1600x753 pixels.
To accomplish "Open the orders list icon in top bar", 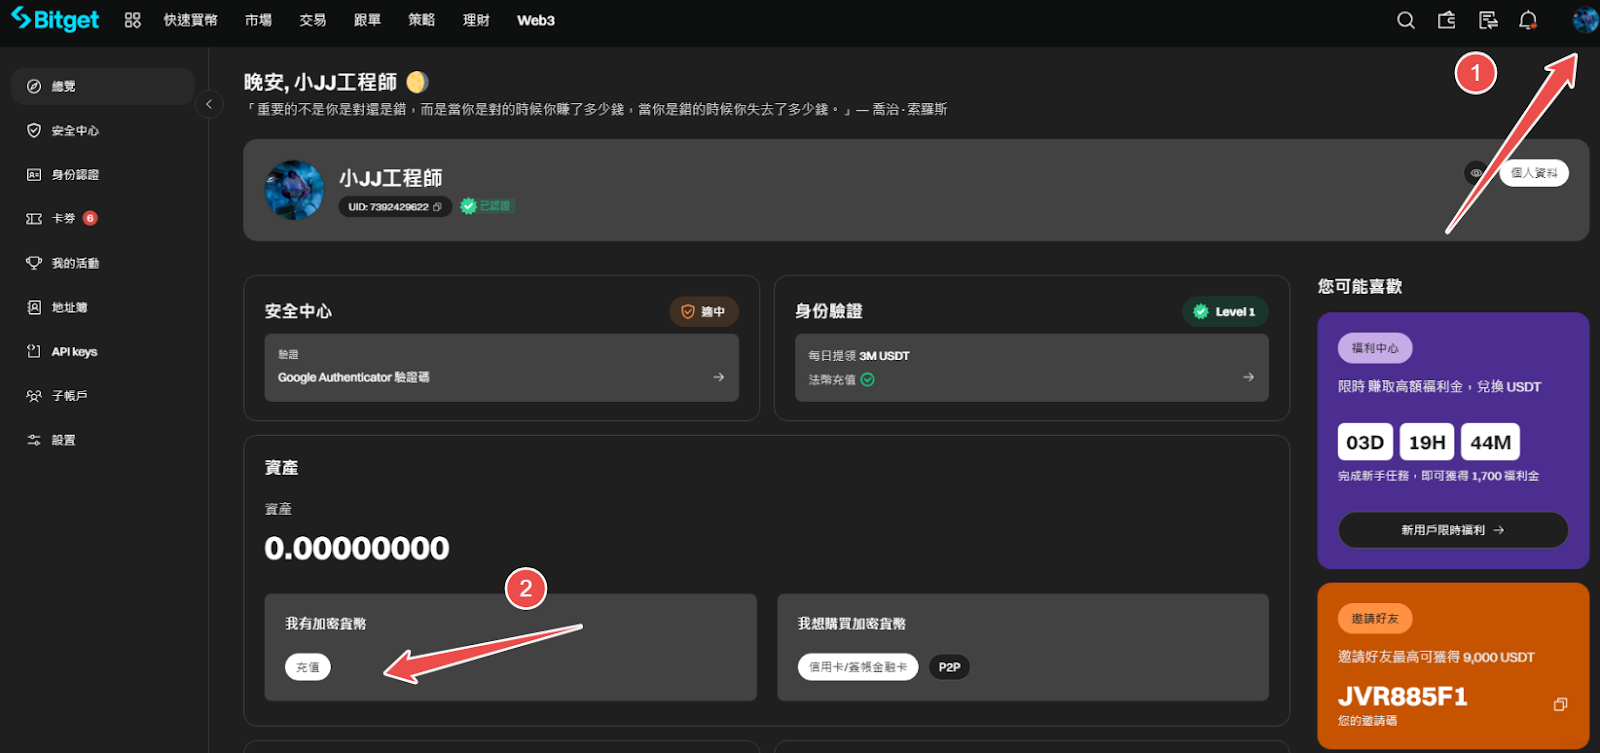I will 1488,20.
